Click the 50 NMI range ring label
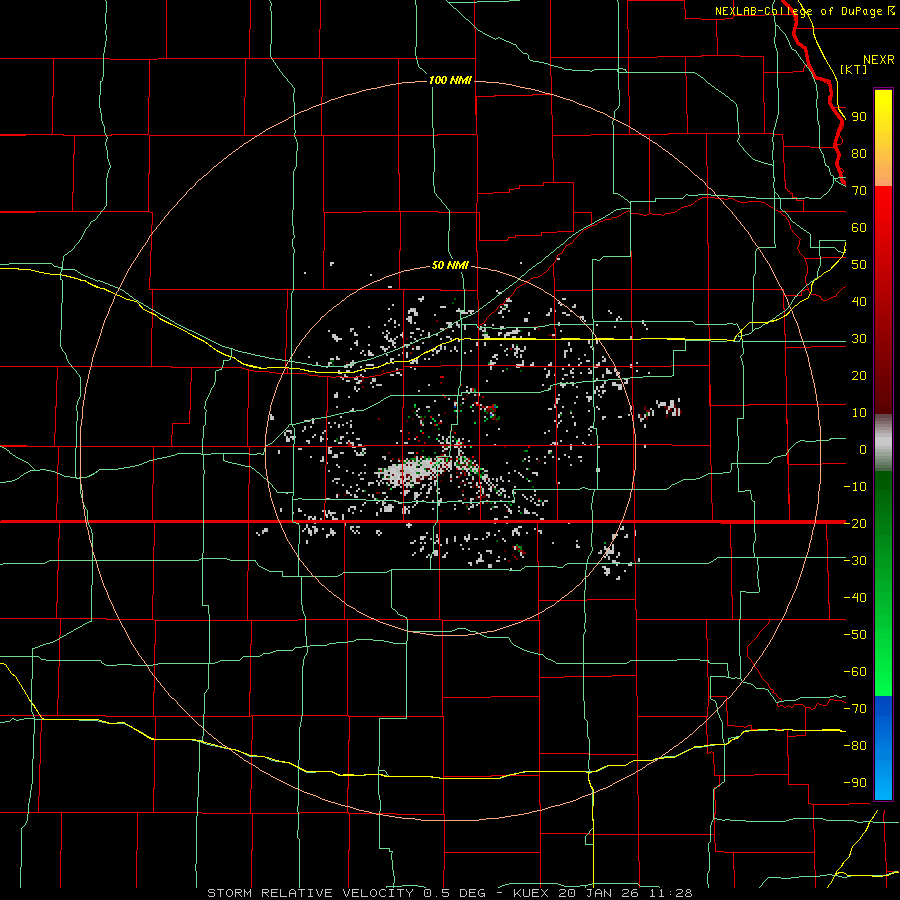The image size is (900, 900). (450, 265)
